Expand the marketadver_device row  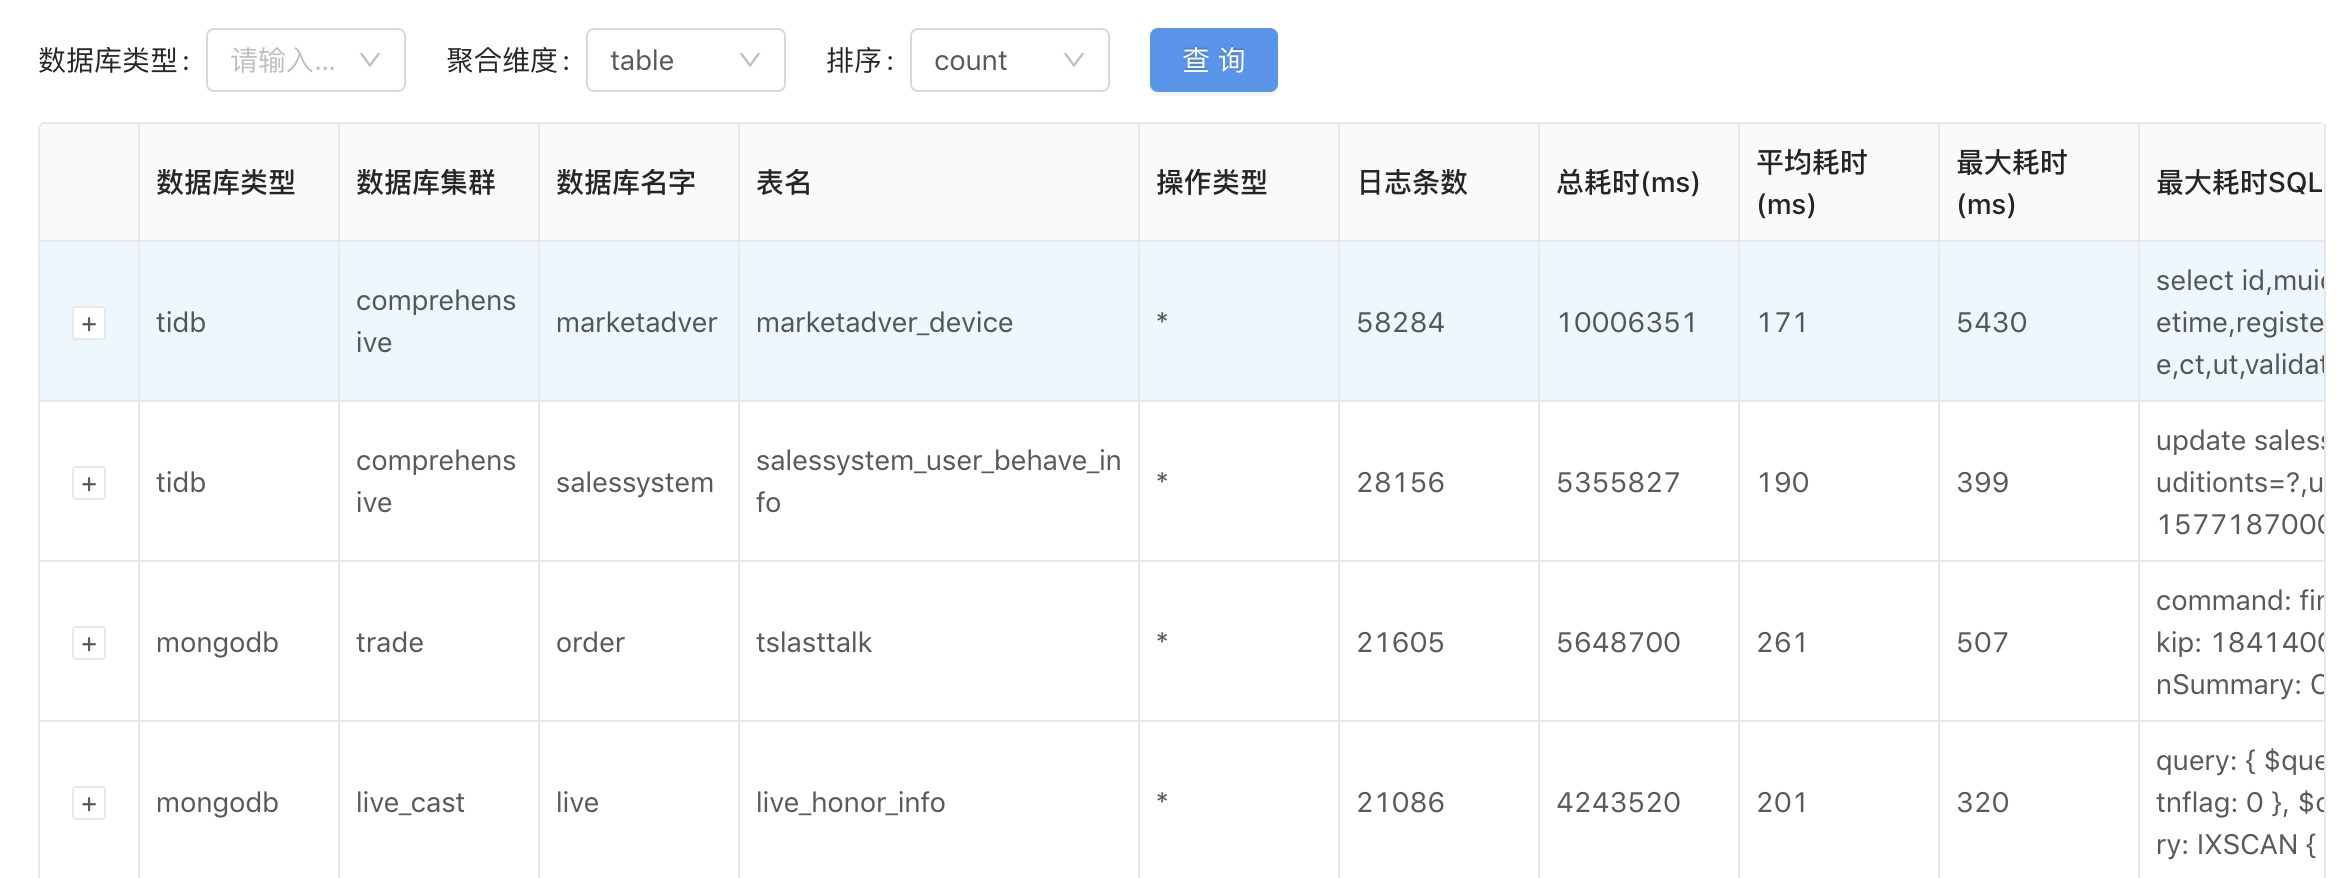coord(89,323)
